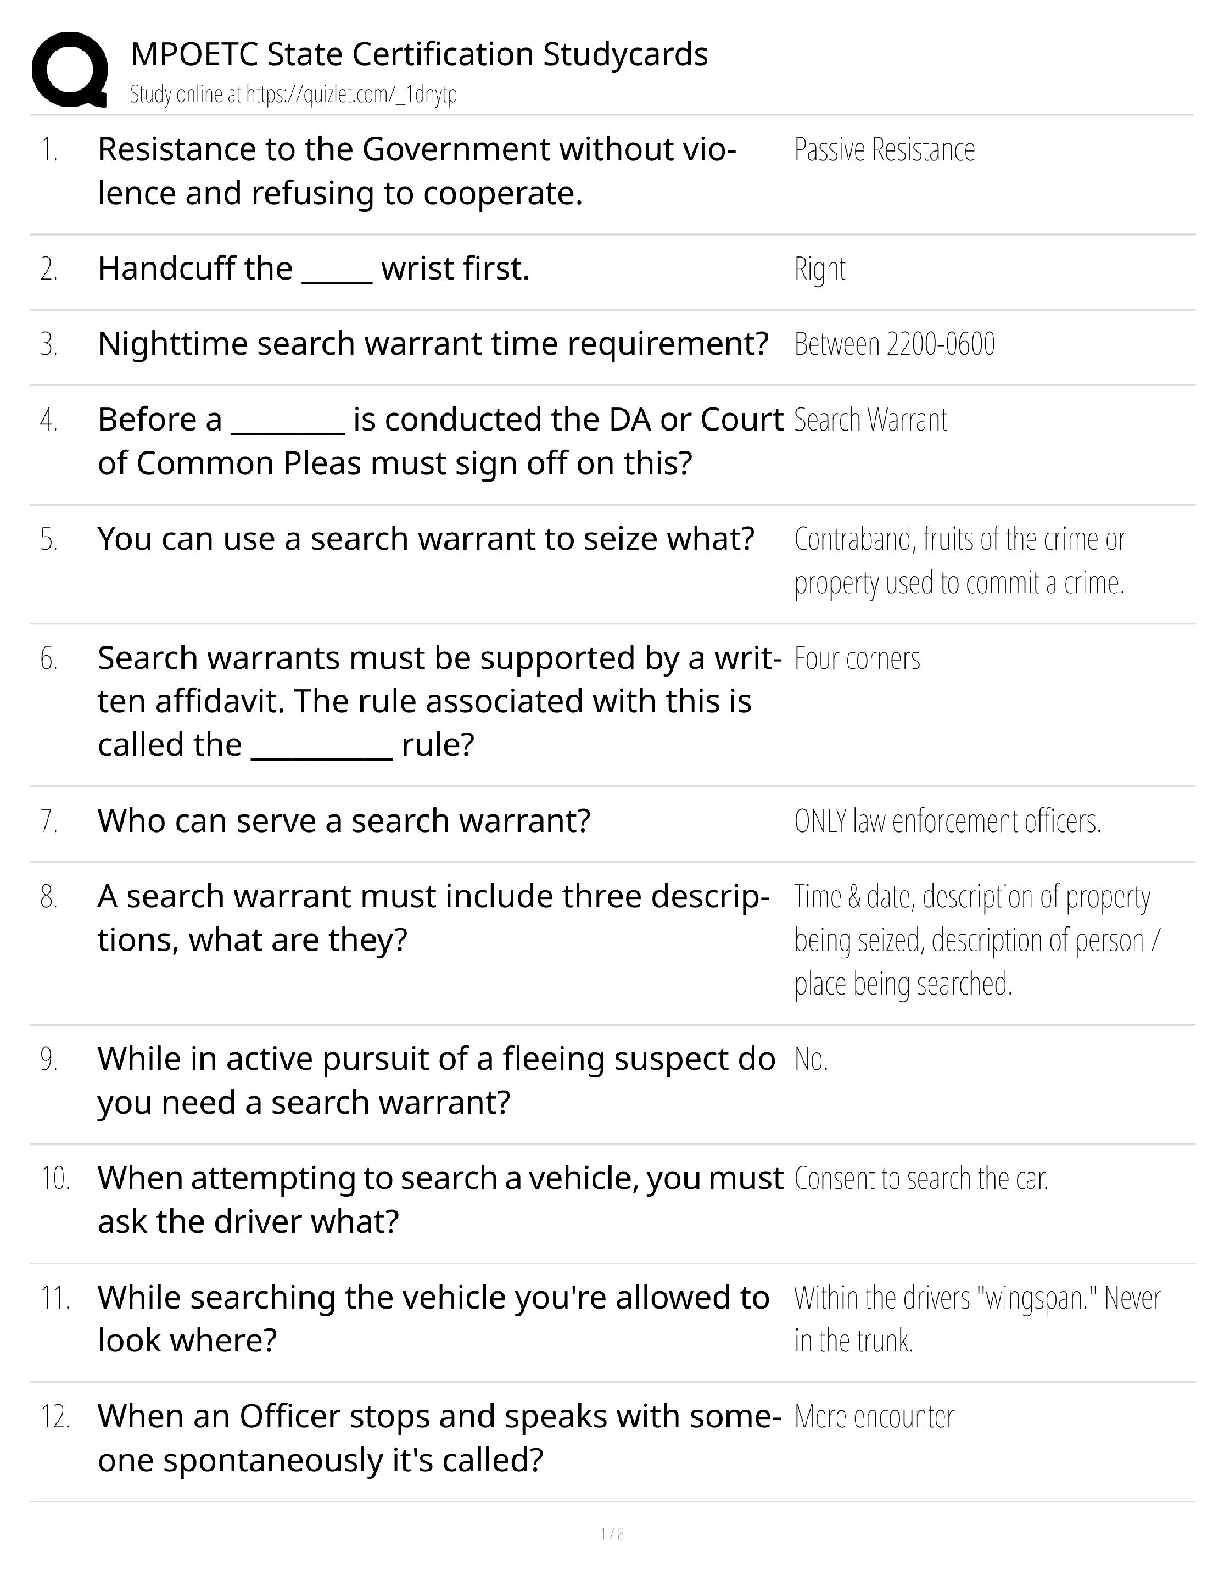
Task: Click the nighttime search warrant time question
Action: coord(432,344)
